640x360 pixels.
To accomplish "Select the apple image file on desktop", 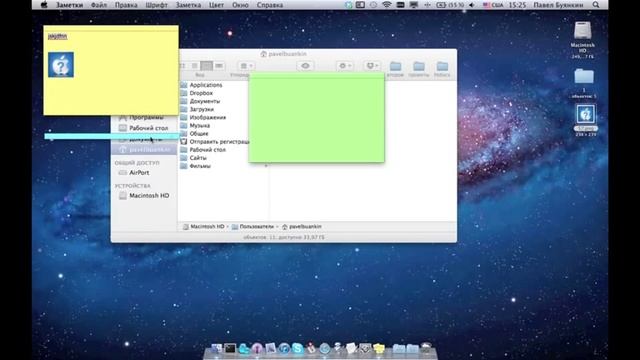I will click(x=586, y=114).
